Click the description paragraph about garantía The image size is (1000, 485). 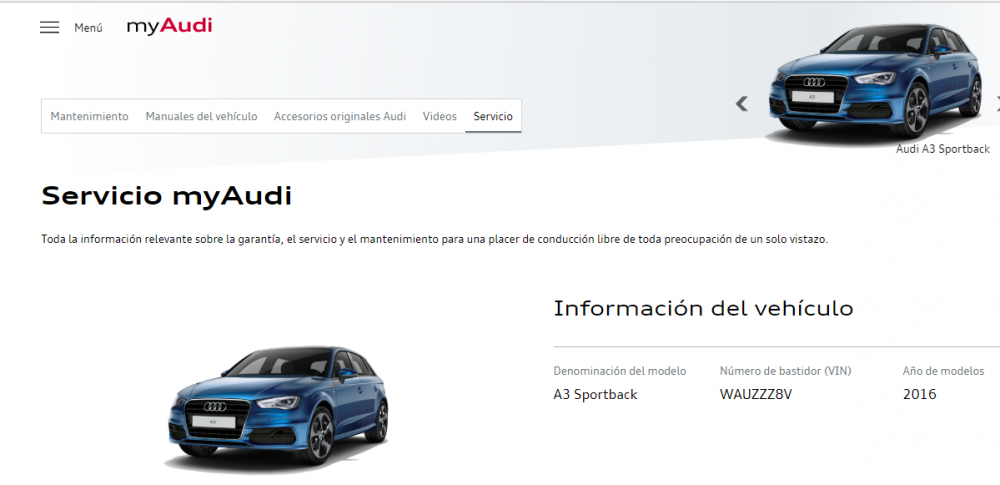click(434, 240)
